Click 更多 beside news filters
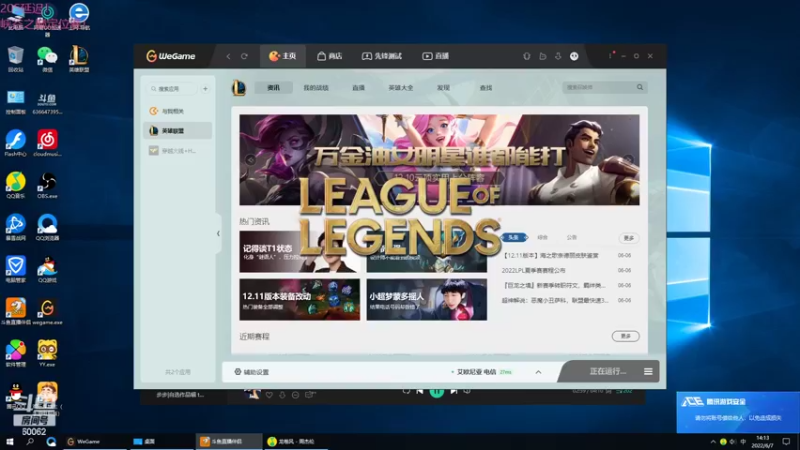The width and height of the screenshot is (800, 450). 629,238
